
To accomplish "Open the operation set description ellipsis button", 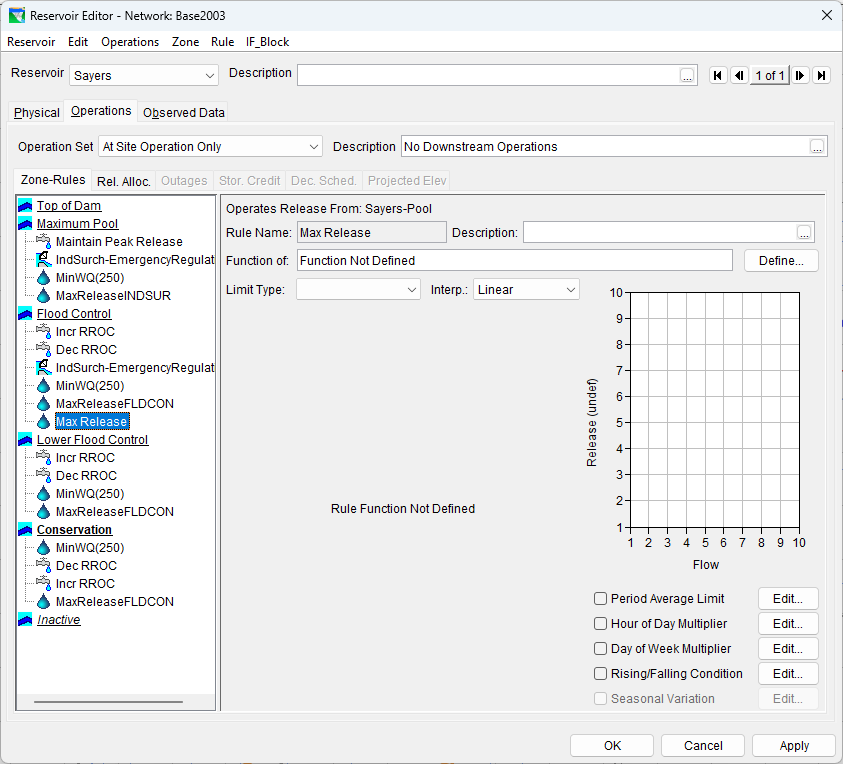I will (x=817, y=147).
